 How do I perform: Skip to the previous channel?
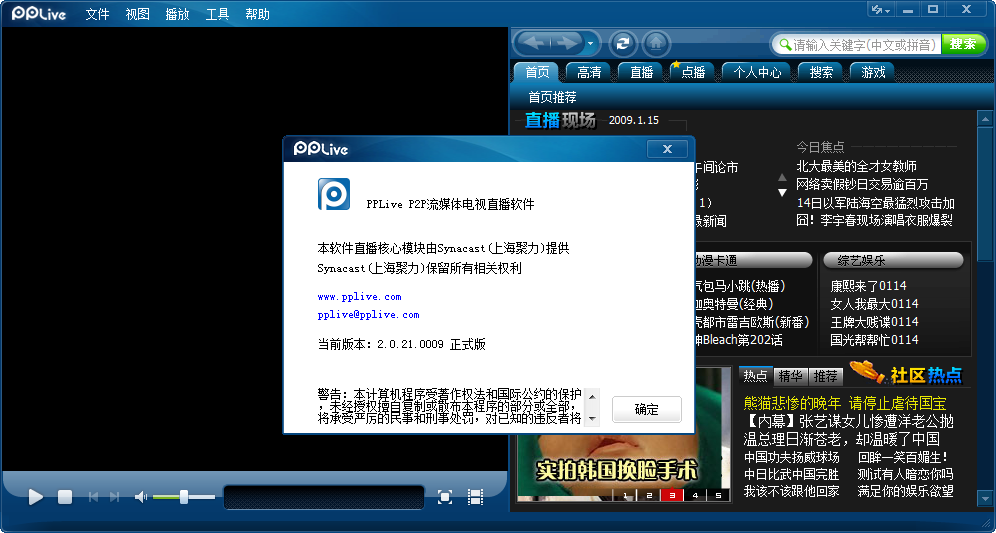point(93,497)
